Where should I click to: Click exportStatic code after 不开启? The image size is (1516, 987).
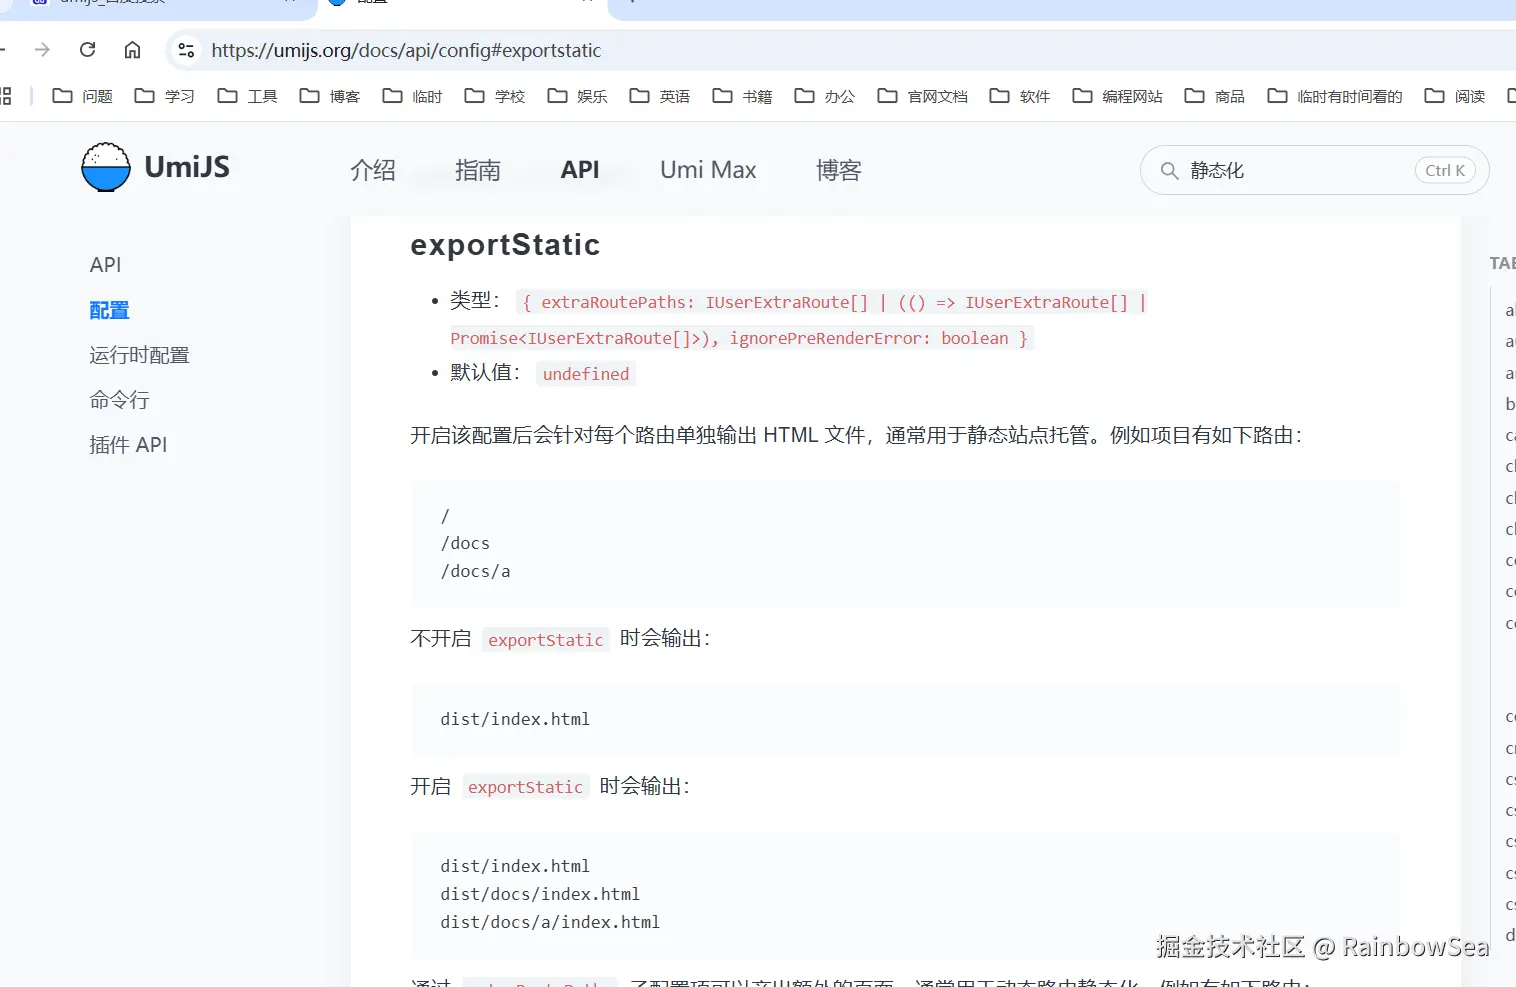click(546, 640)
